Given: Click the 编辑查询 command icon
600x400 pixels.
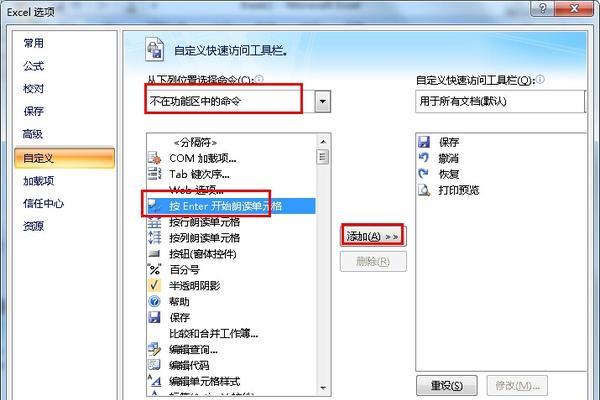Looking at the screenshot, I should pyautogui.click(x=154, y=349).
